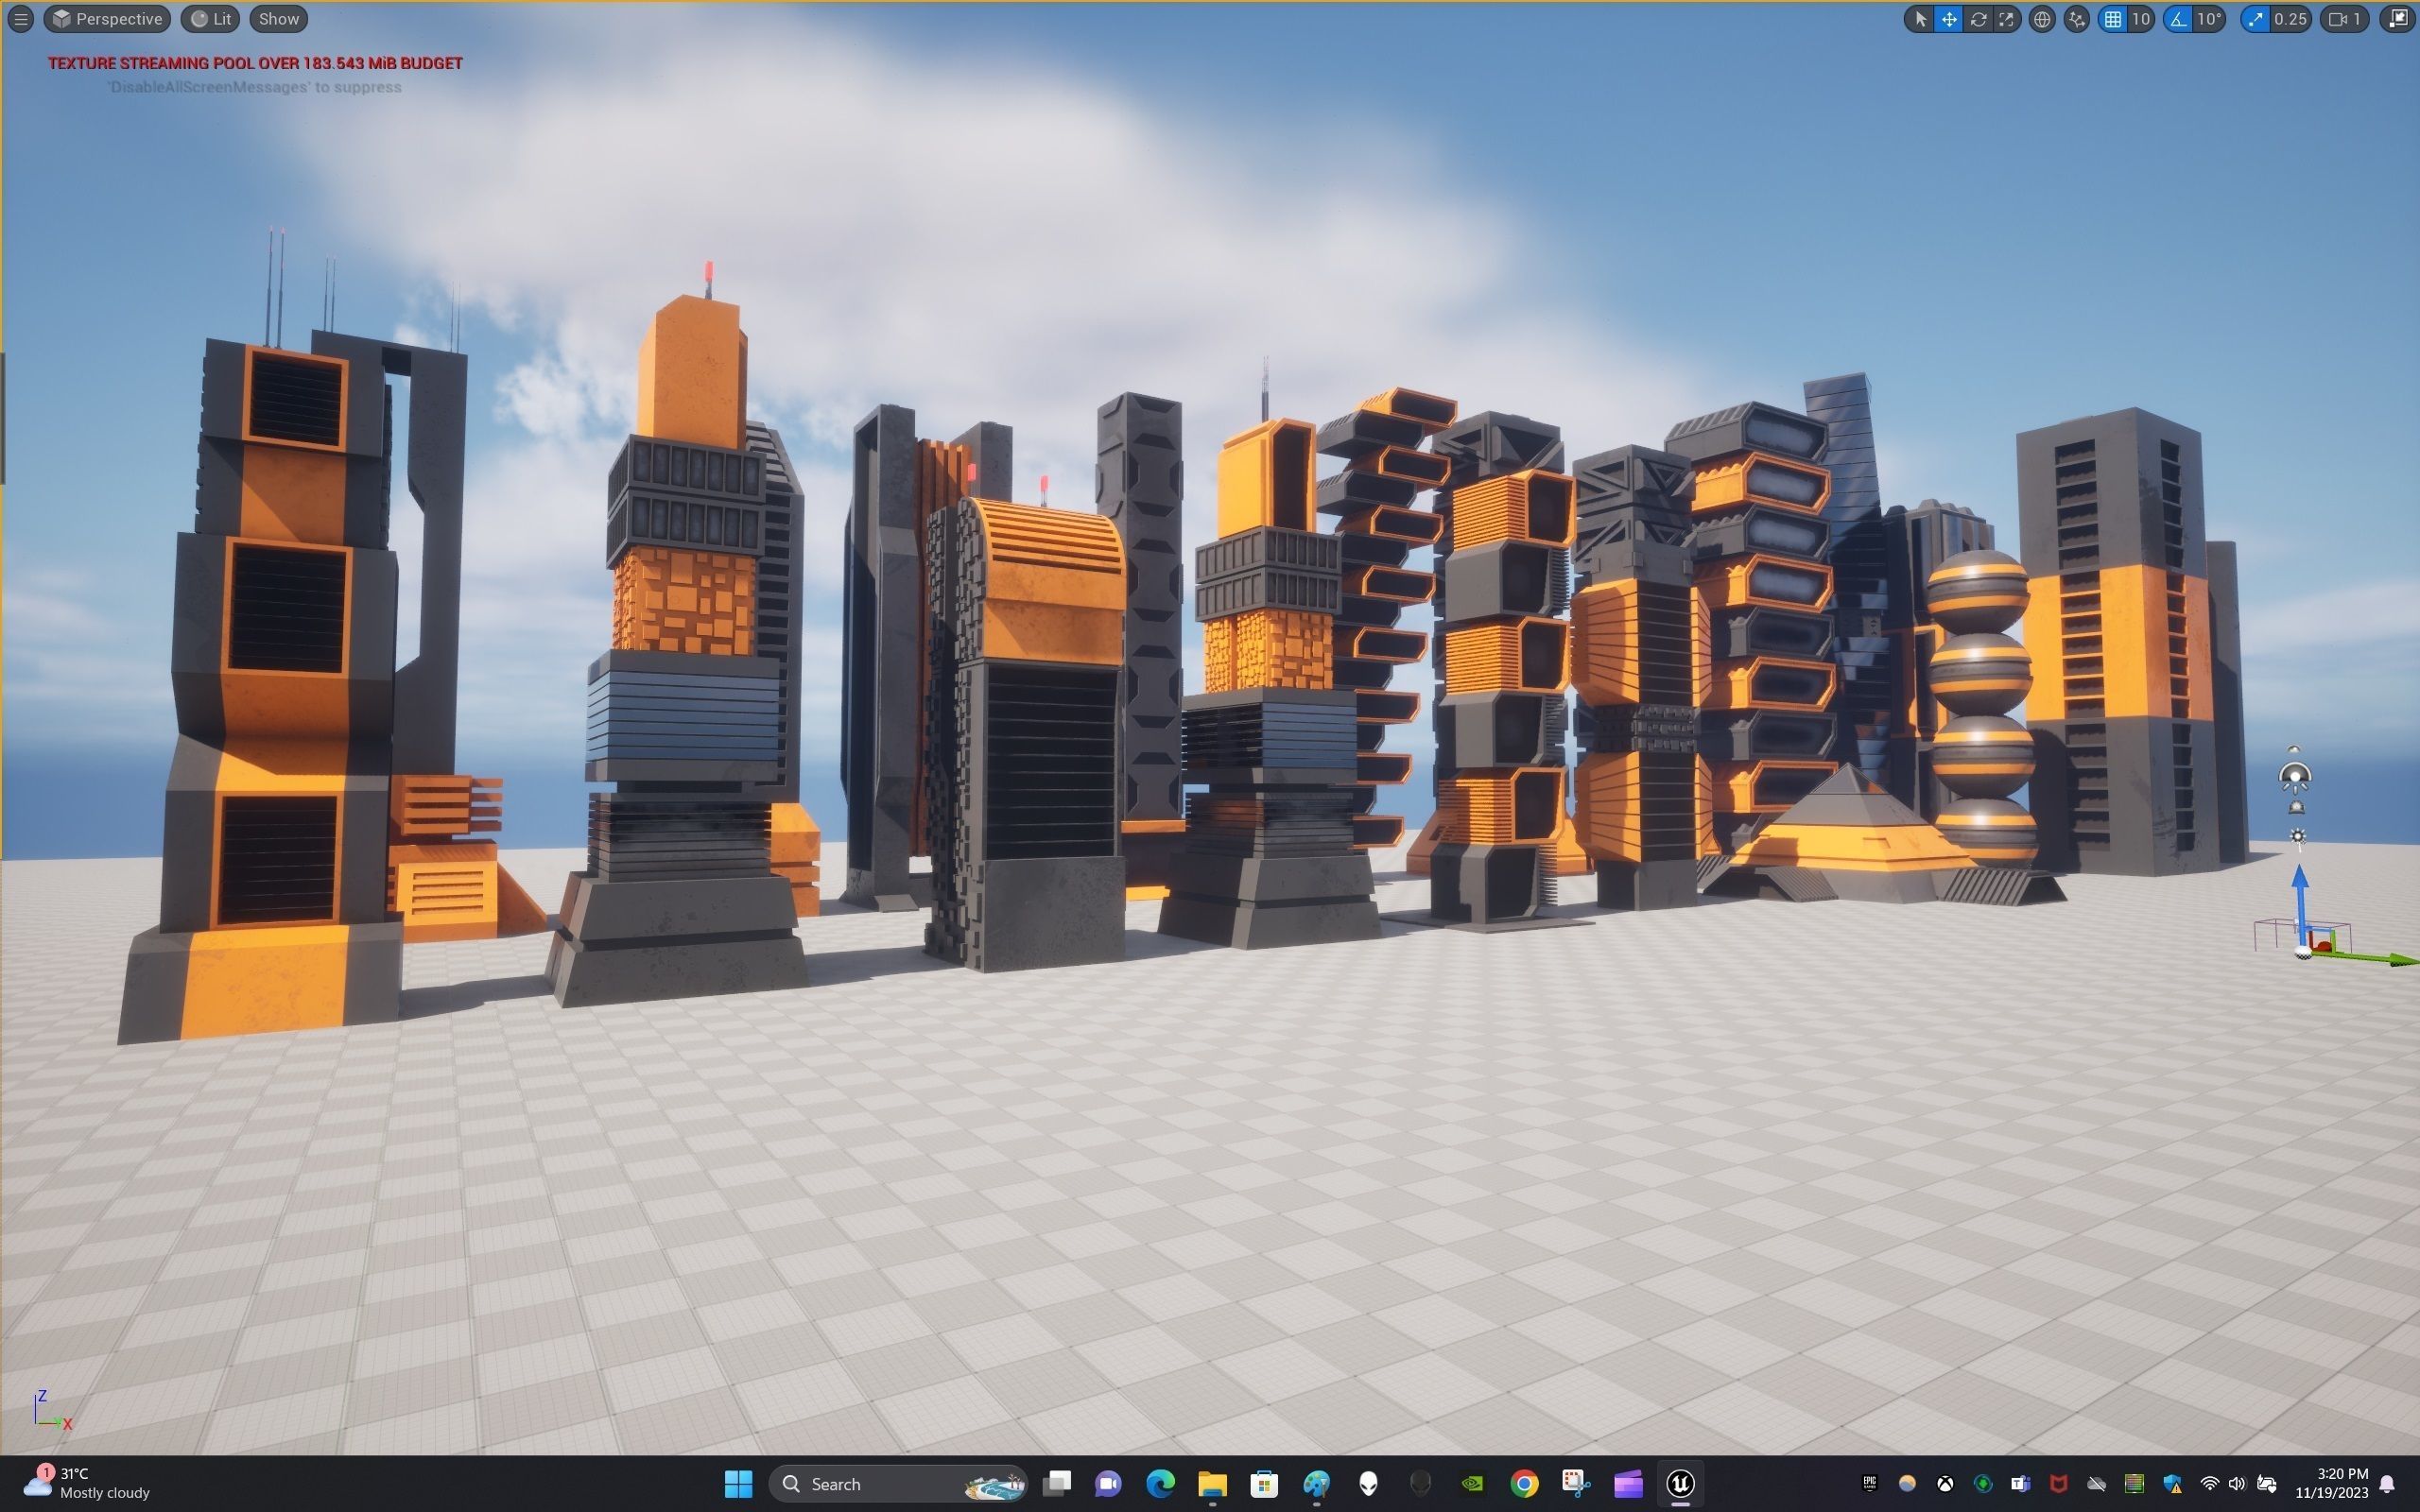This screenshot has width=2420, height=1512.
Task: Select the Translate (move) transform tool
Action: point(1948,19)
